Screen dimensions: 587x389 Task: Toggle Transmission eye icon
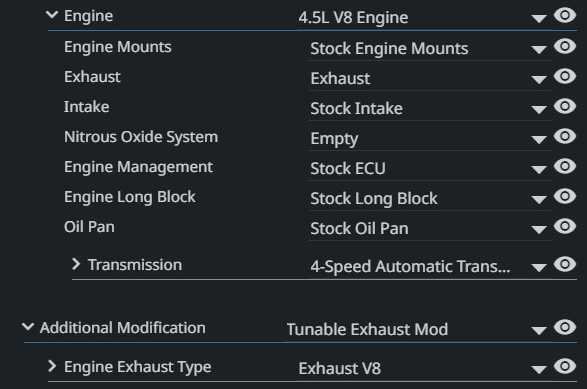point(565,264)
